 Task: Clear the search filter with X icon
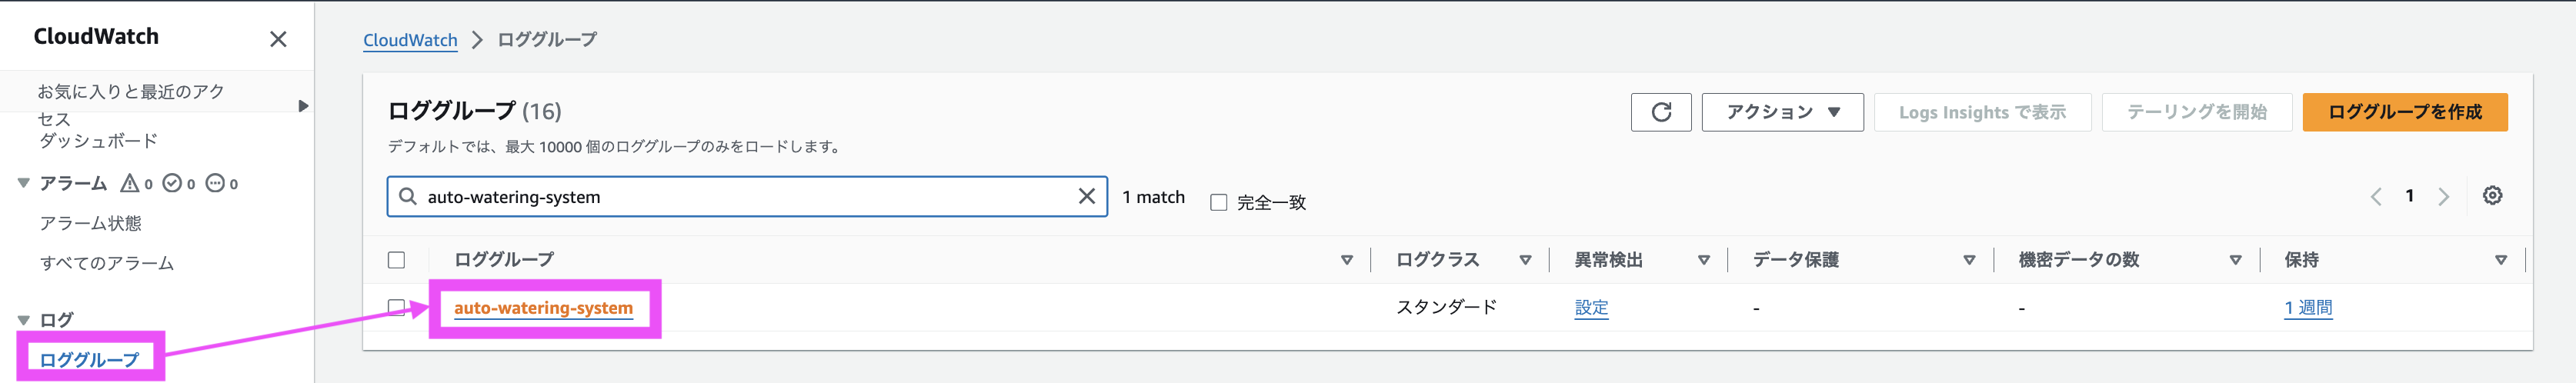click(x=1087, y=196)
